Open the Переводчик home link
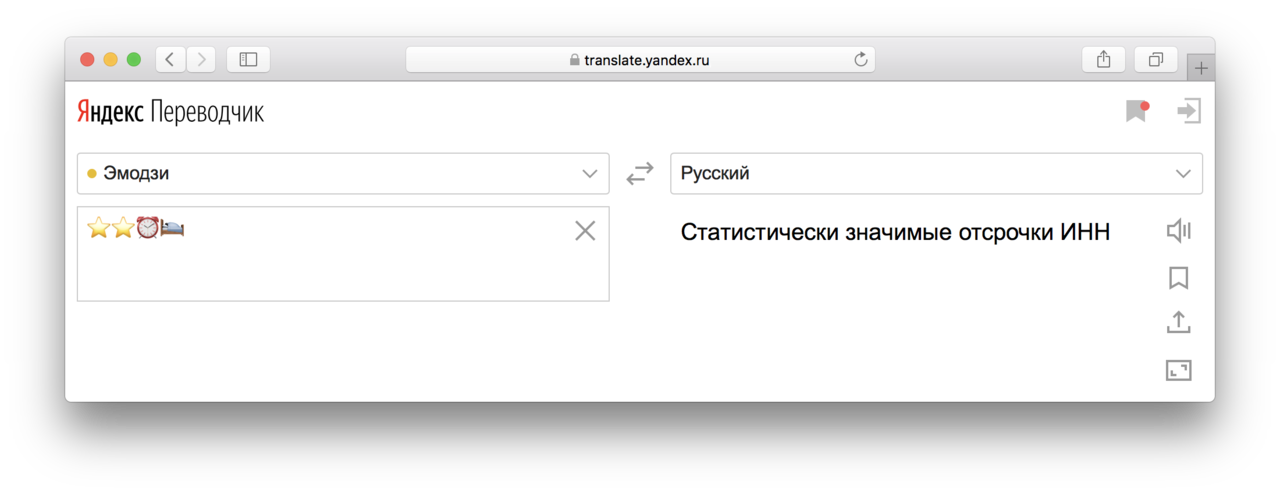 (x=207, y=112)
